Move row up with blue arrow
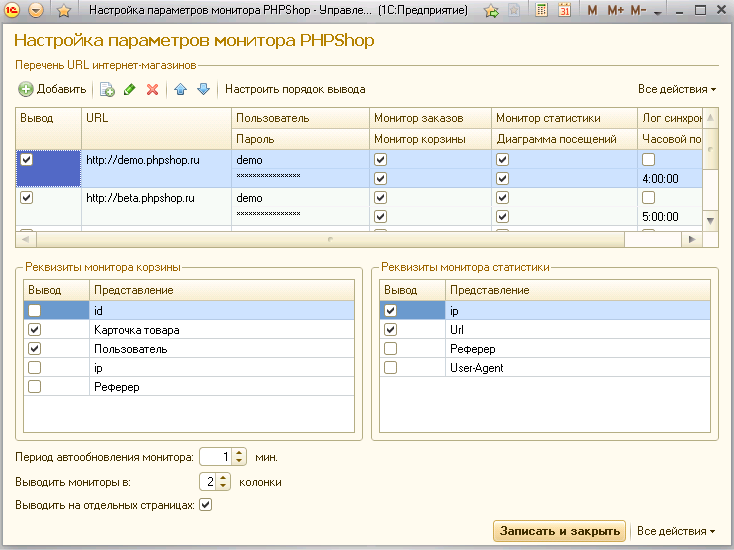 [181, 90]
